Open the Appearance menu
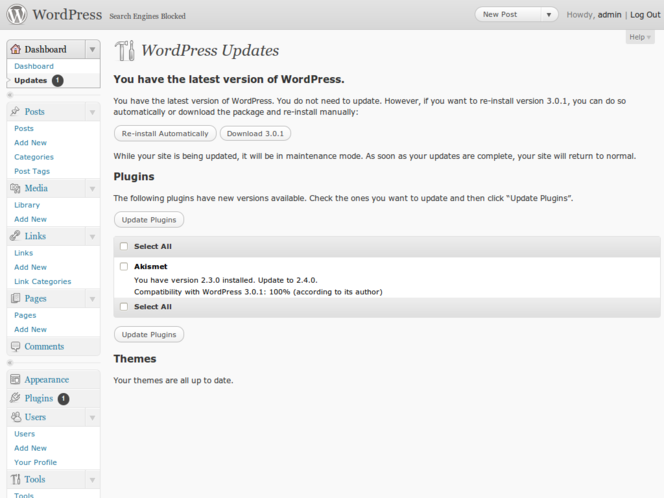 coord(46,380)
